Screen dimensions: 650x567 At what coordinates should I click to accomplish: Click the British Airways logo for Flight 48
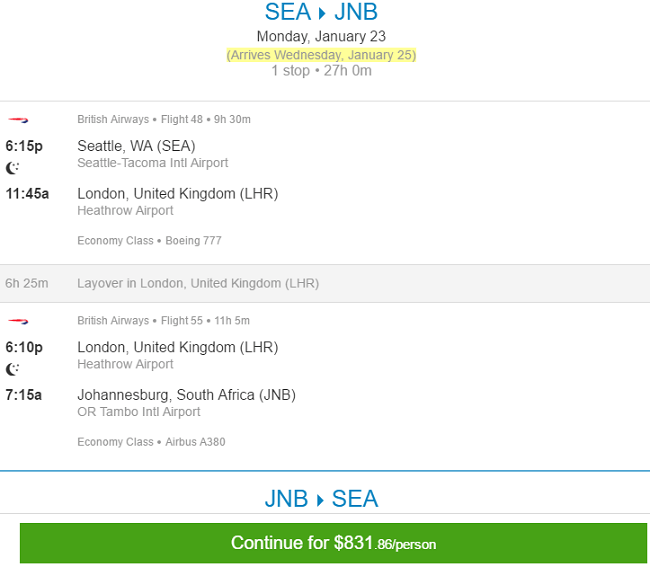(18, 120)
